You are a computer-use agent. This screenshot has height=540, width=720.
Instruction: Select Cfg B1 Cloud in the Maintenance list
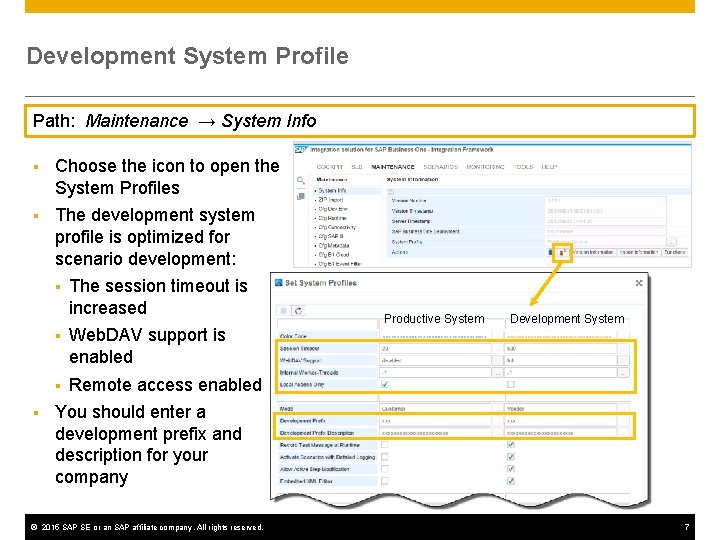pyautogui.click(x=334, y=254)
